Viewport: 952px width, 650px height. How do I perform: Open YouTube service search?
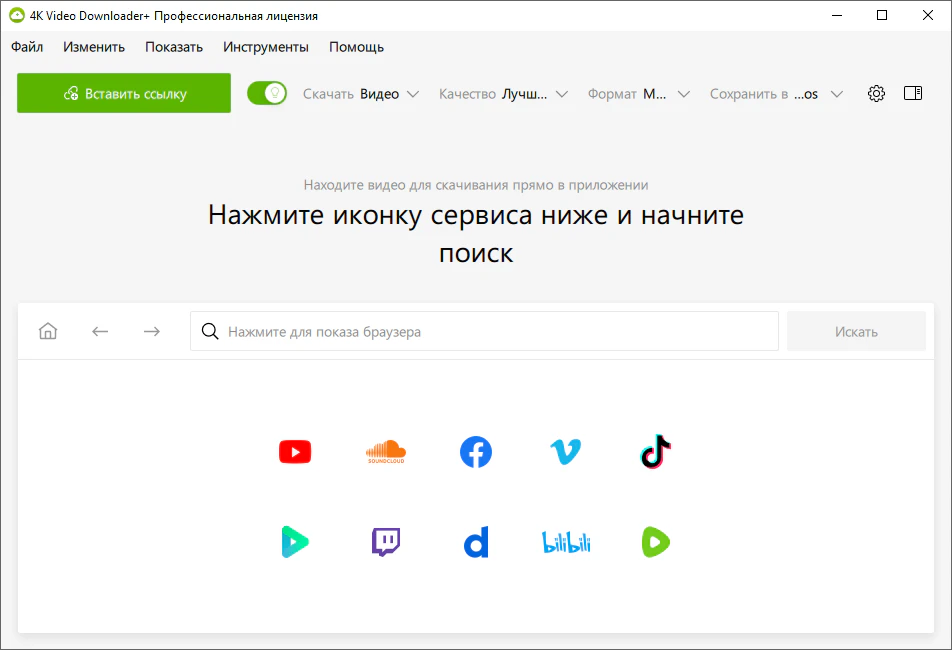(294, 451)
